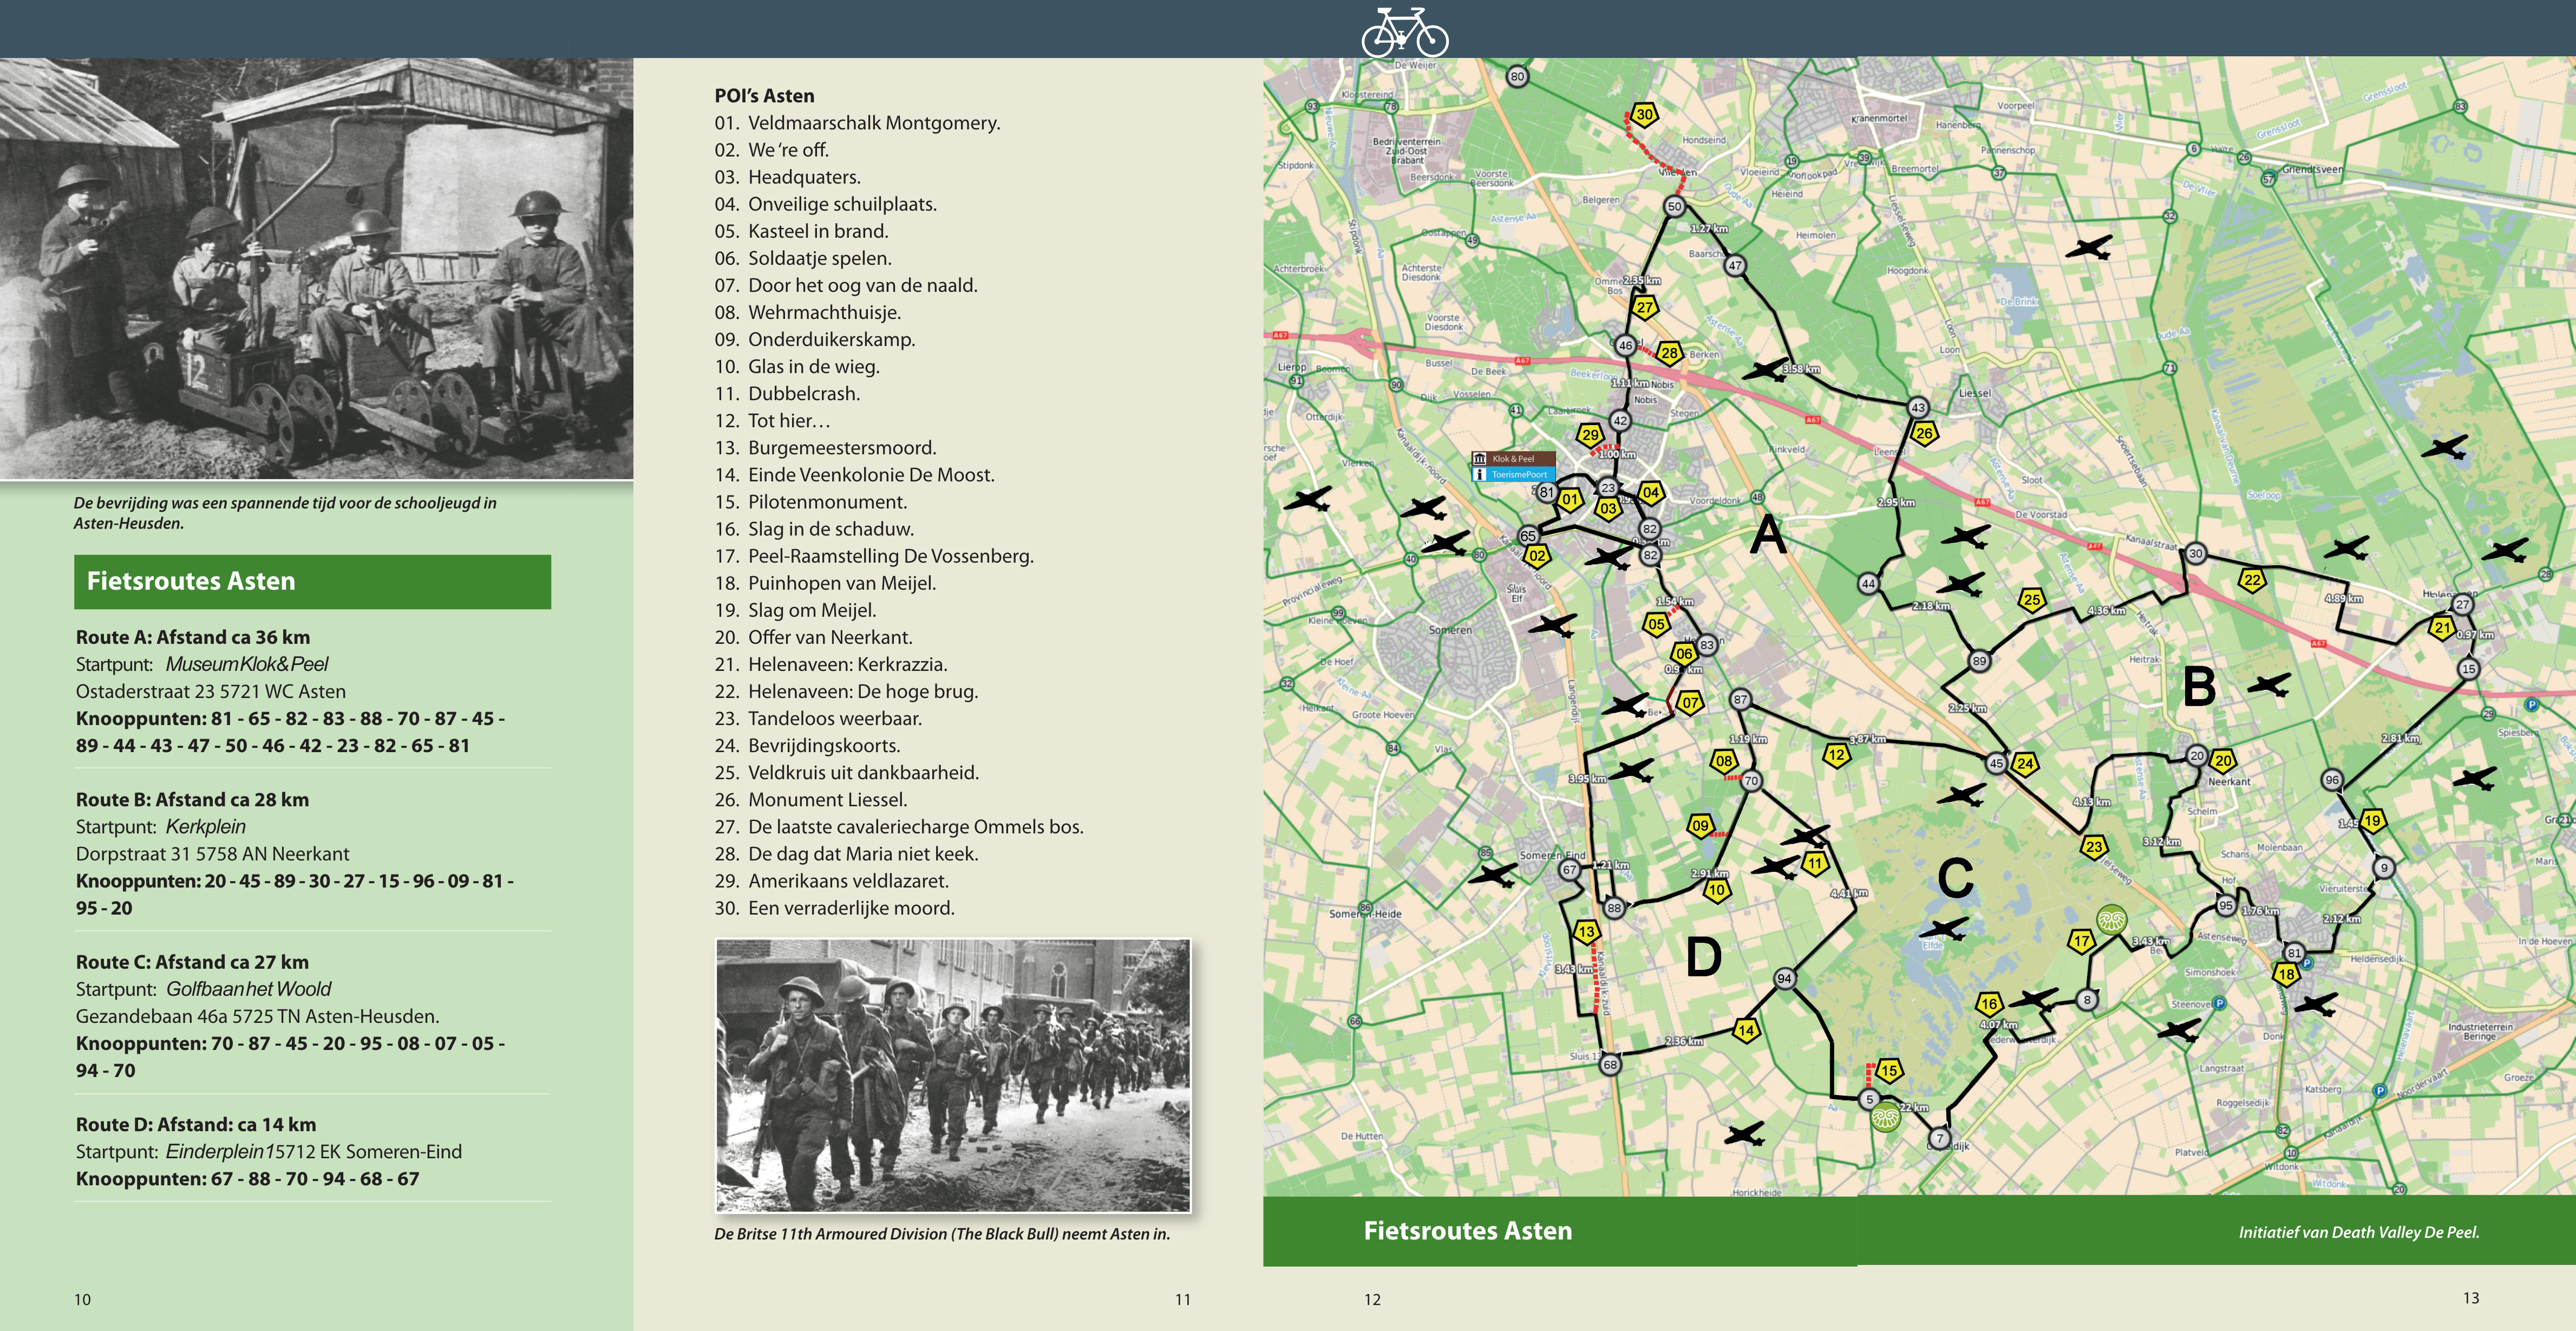Click list entry '15. Pilotenmonument.'
The image size is (2576, 1331).
point(811,502)
